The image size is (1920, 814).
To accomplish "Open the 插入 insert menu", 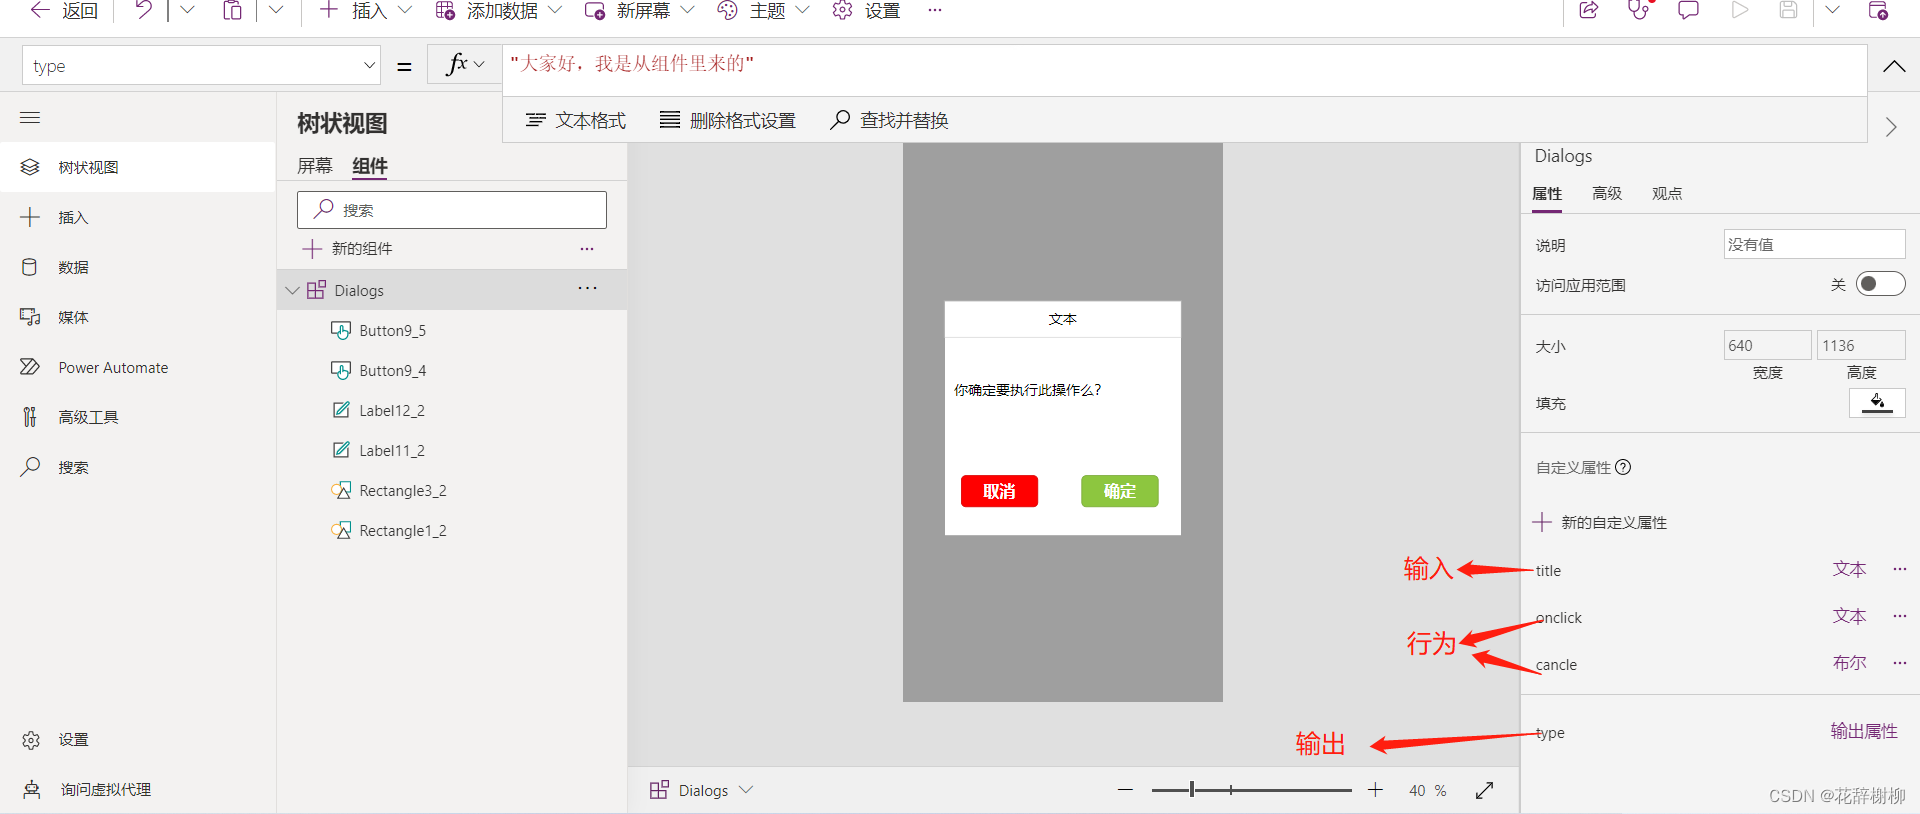I will 365,10.
